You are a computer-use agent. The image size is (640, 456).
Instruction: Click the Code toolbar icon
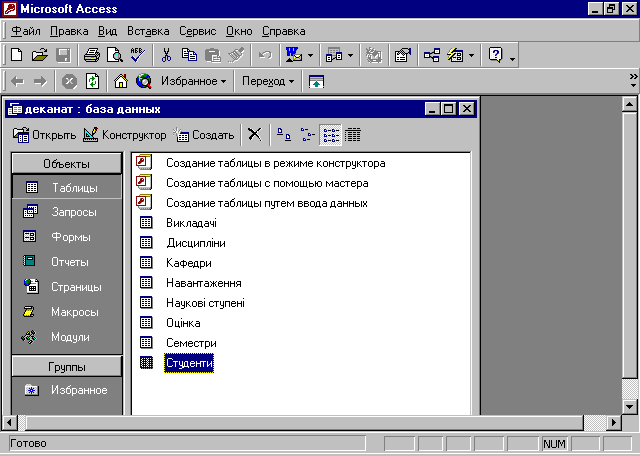373,55
